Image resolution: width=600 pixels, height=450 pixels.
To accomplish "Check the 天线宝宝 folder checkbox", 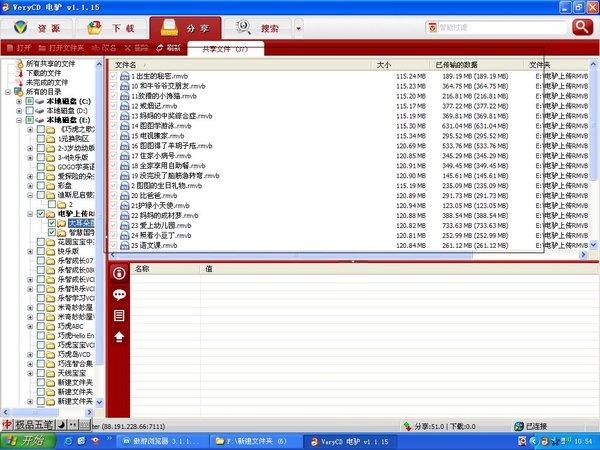I will 41,373.
